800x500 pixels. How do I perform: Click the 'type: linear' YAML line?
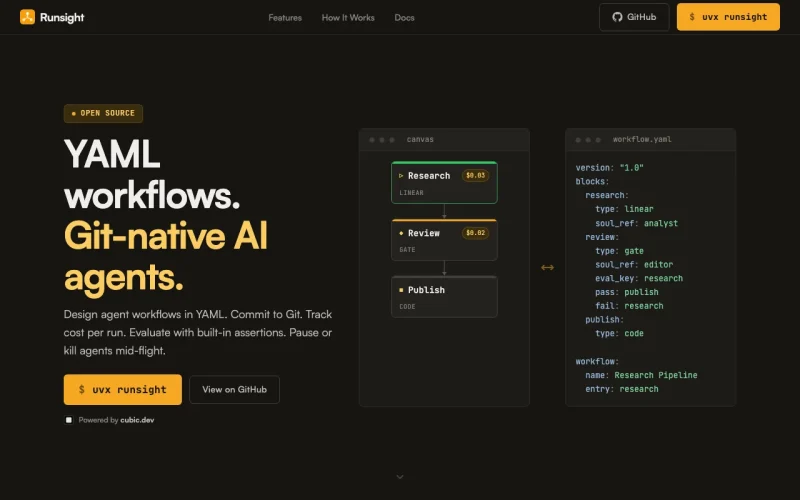624,209
